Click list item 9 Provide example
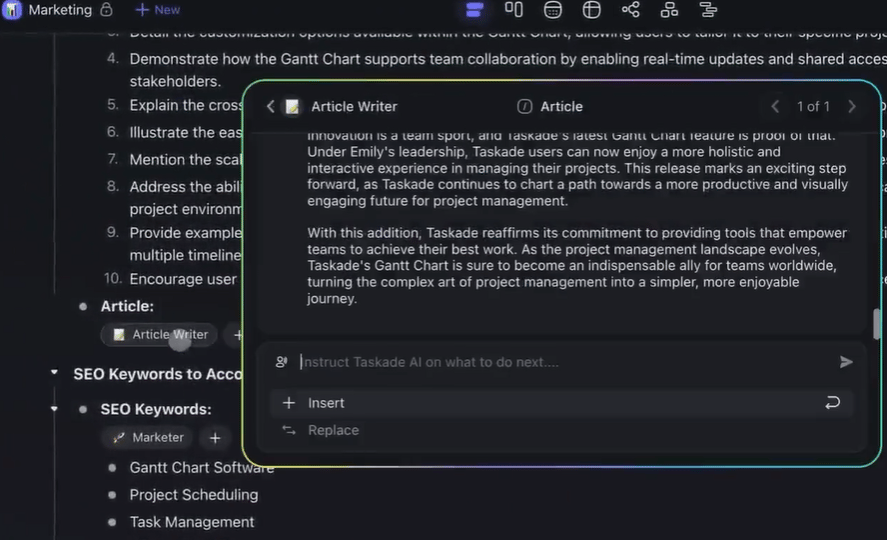This screenshot has height=540, width=887. point(186,244)
